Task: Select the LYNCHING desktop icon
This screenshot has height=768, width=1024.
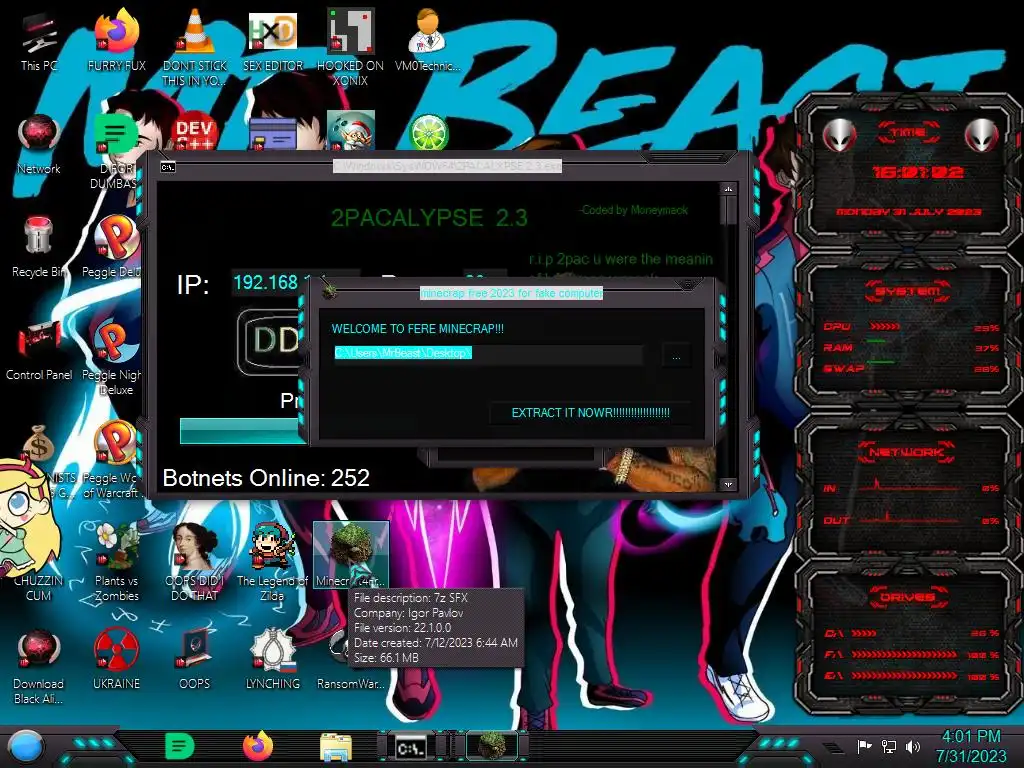Action: coord(272,661)
